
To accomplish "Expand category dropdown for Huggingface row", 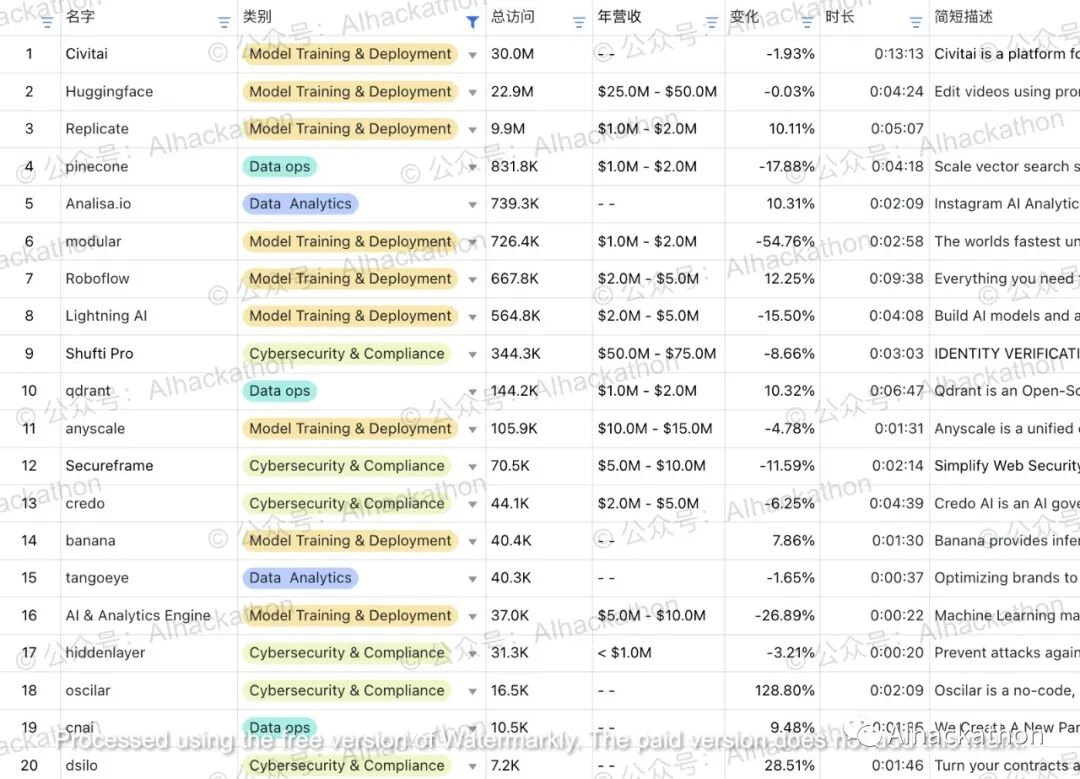I will click(x=472, y=92).
